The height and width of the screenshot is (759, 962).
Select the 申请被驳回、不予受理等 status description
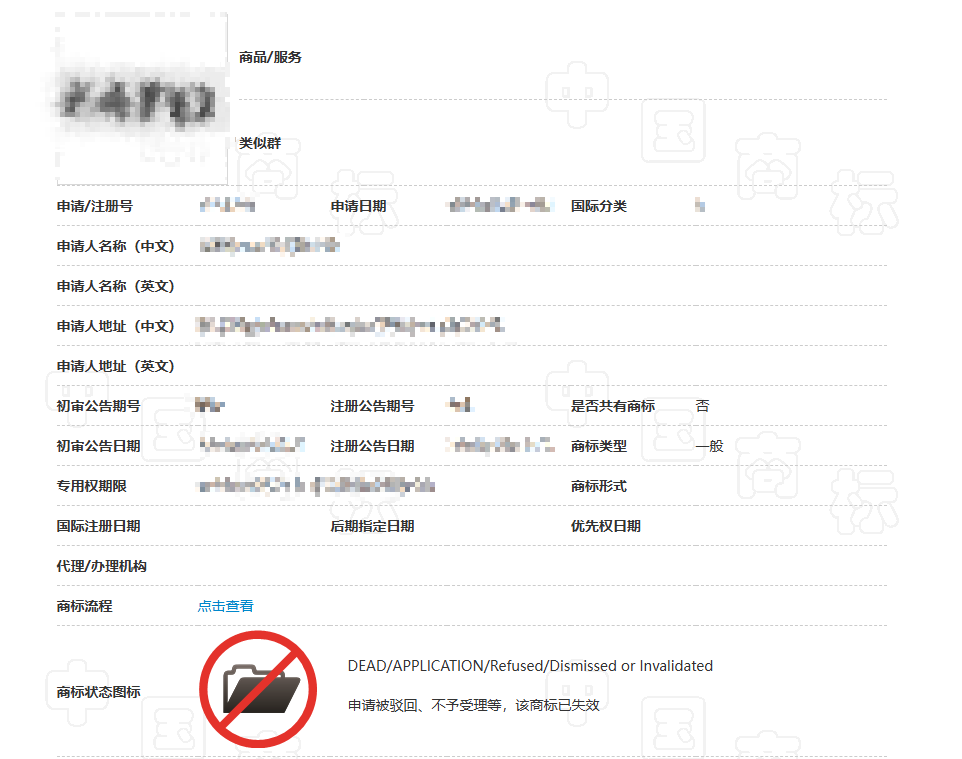tap(474, 706)
